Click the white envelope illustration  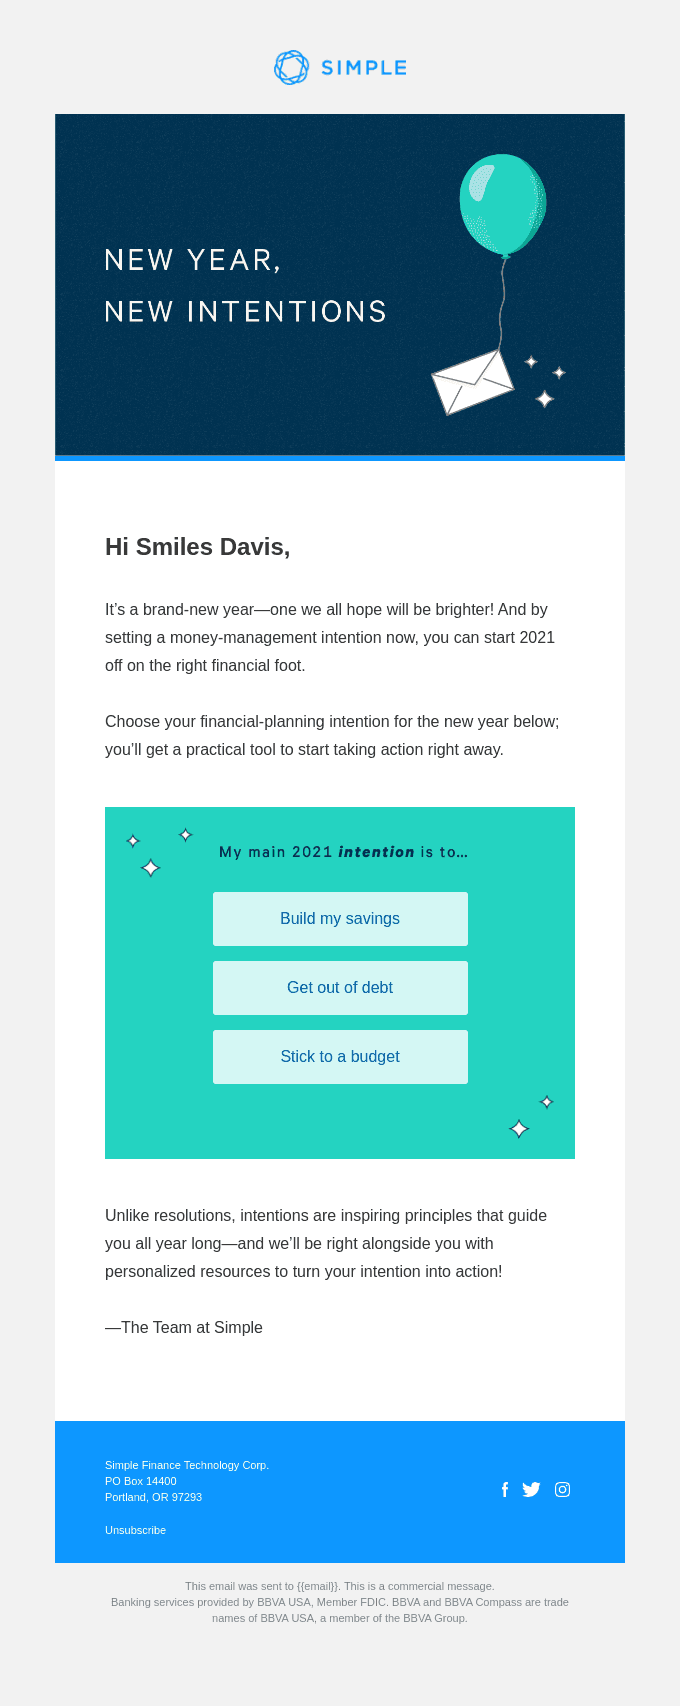(x=472, y=381)
